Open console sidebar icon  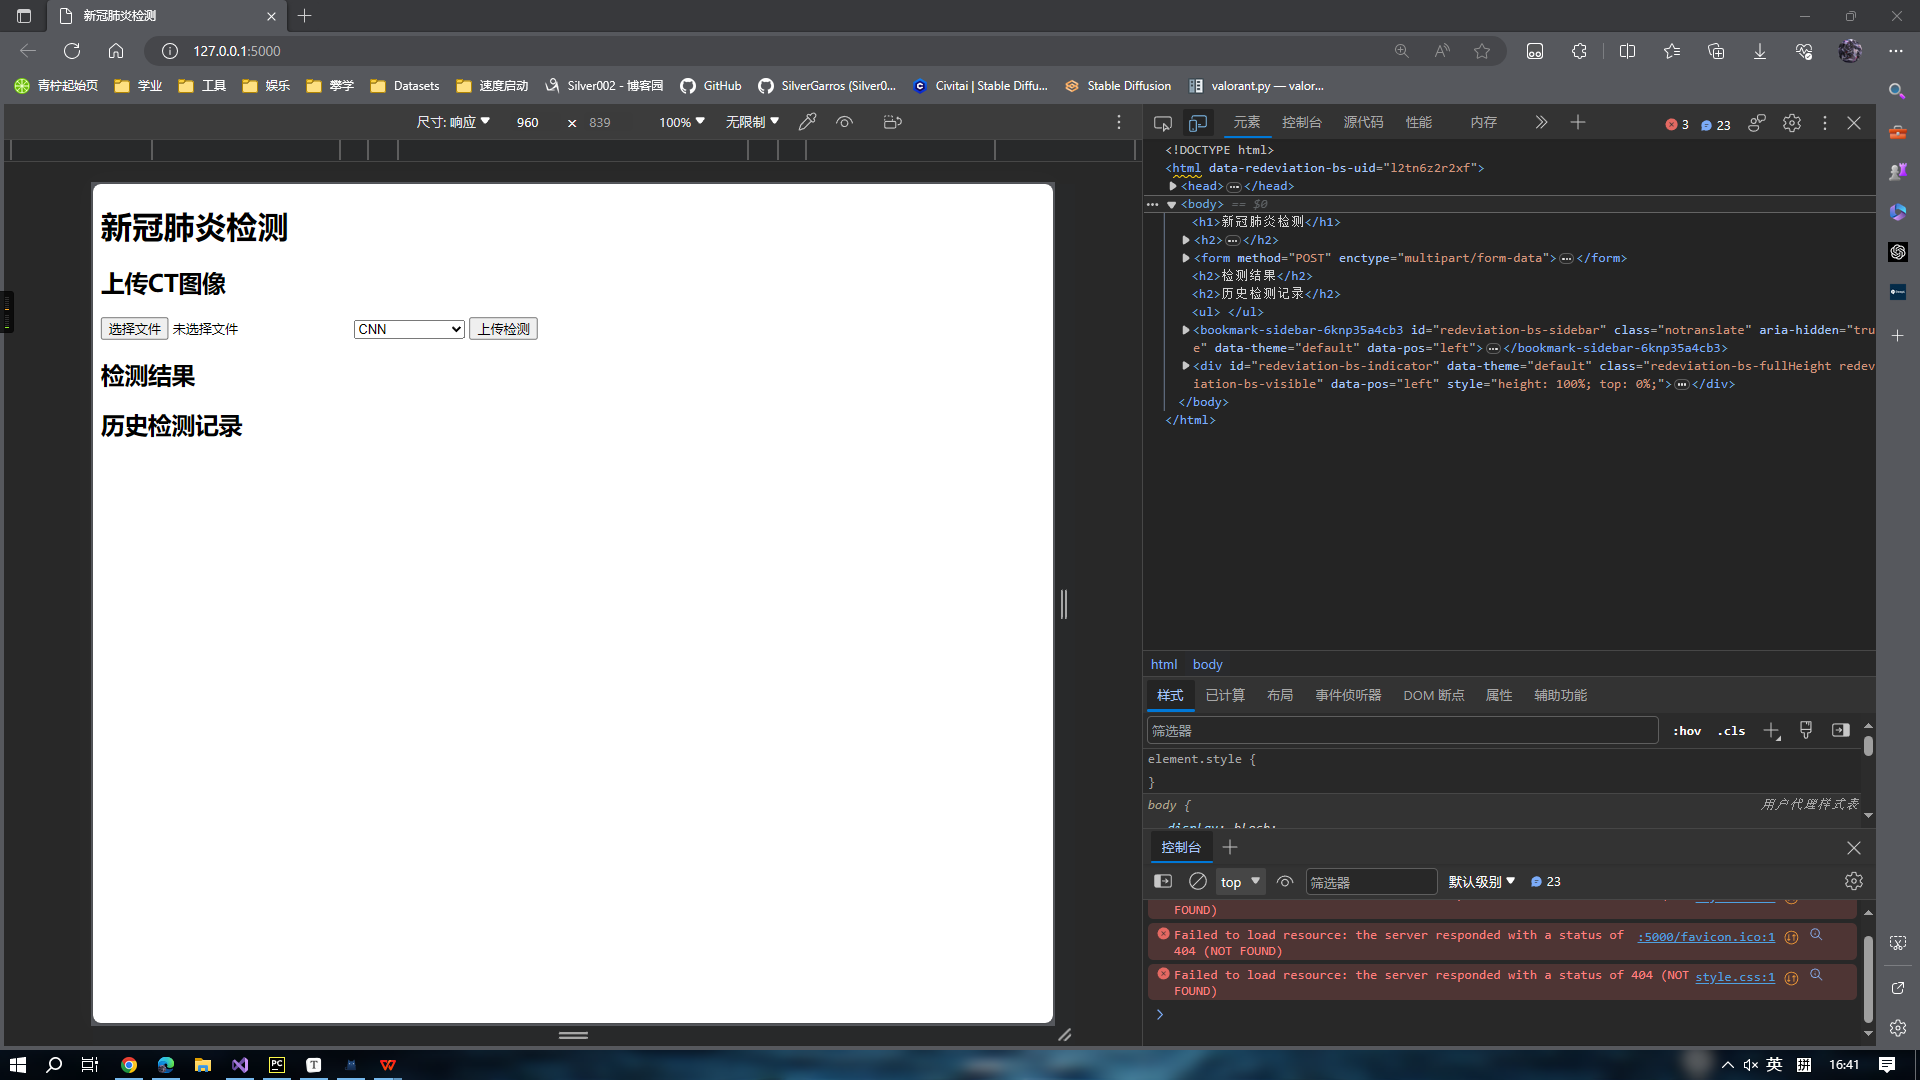pyautogui.click(x=1162, y=881)
